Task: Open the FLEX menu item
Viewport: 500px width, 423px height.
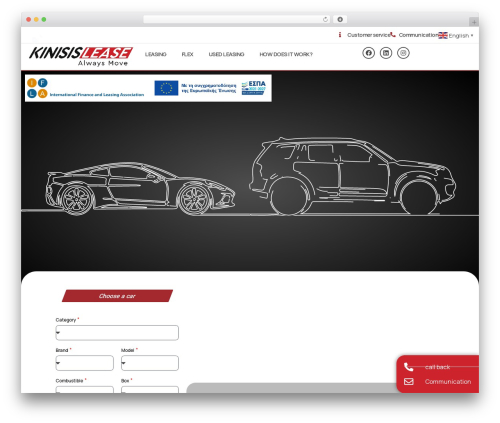Action: click(187, 54)
